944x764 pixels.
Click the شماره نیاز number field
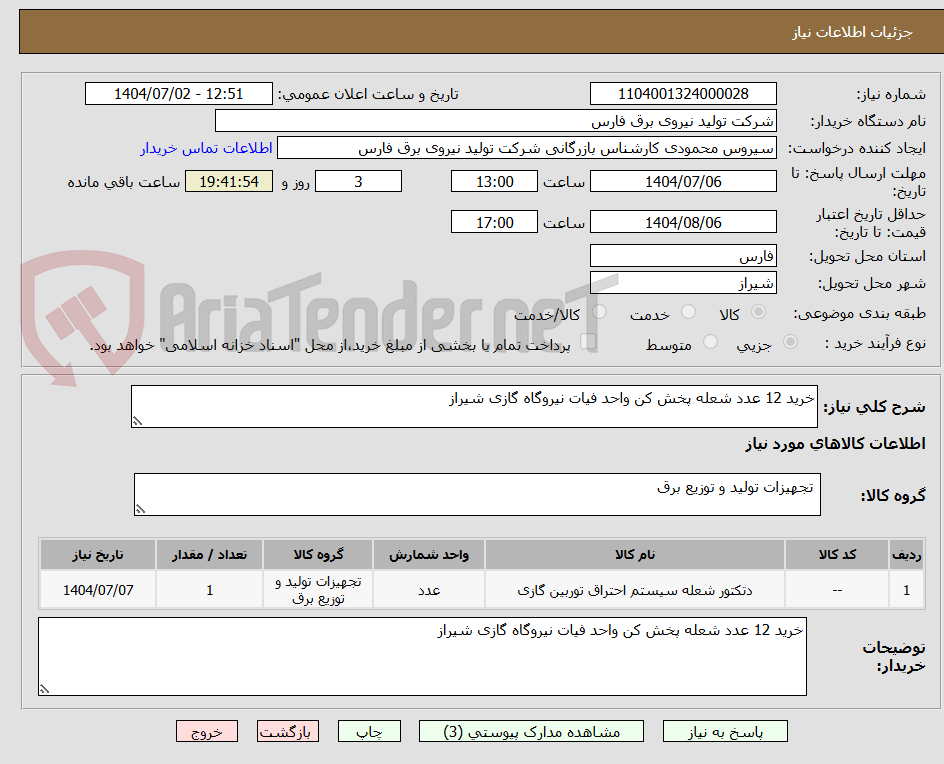(683, 93)
